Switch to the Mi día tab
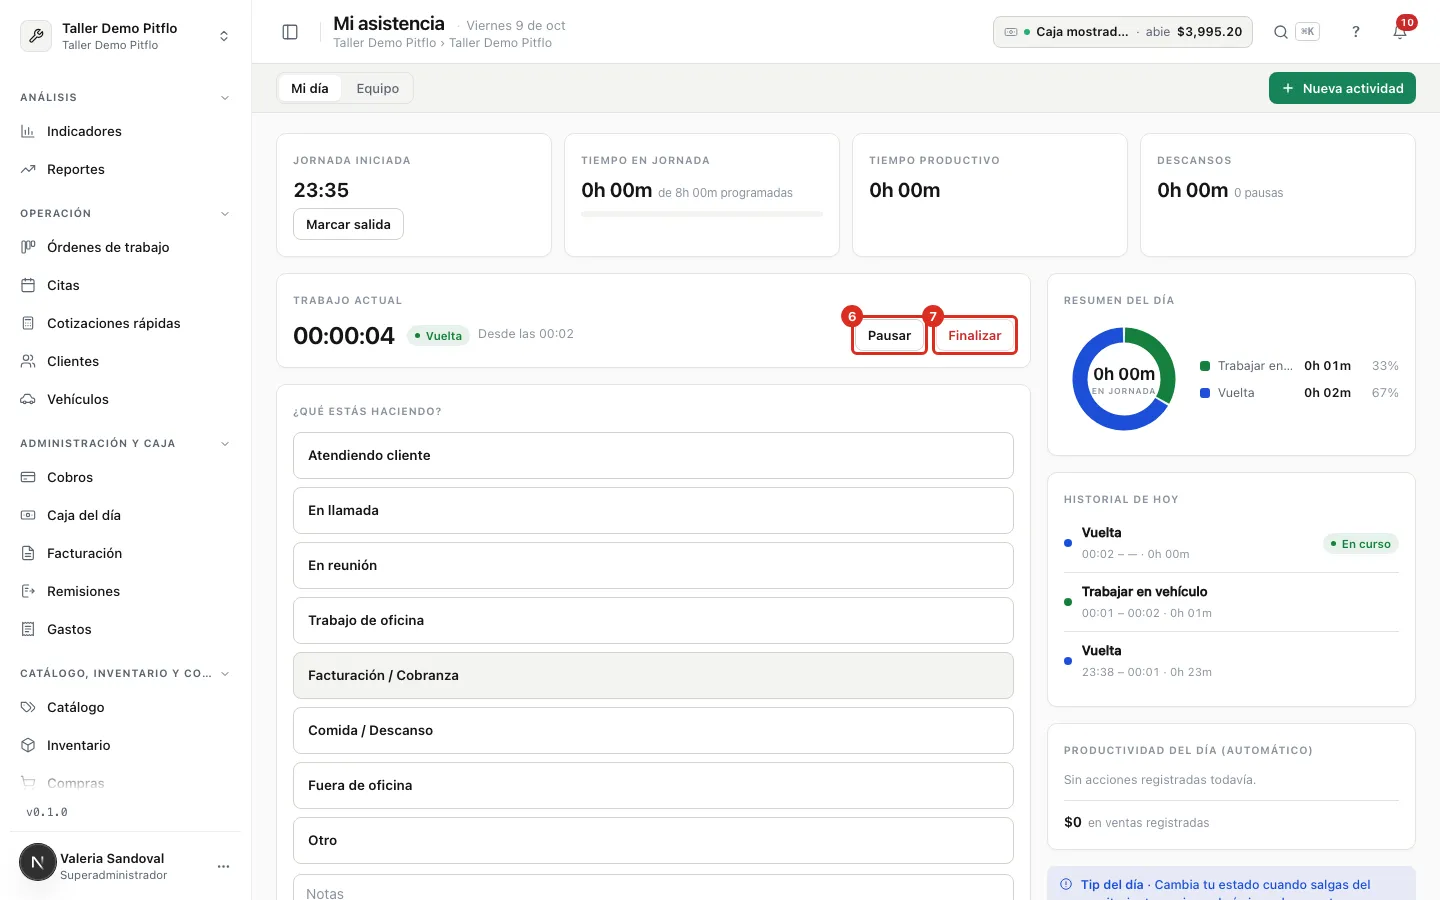Viewport: 1440px width, 900px height. pyautogui.click(x=309, y=88)
